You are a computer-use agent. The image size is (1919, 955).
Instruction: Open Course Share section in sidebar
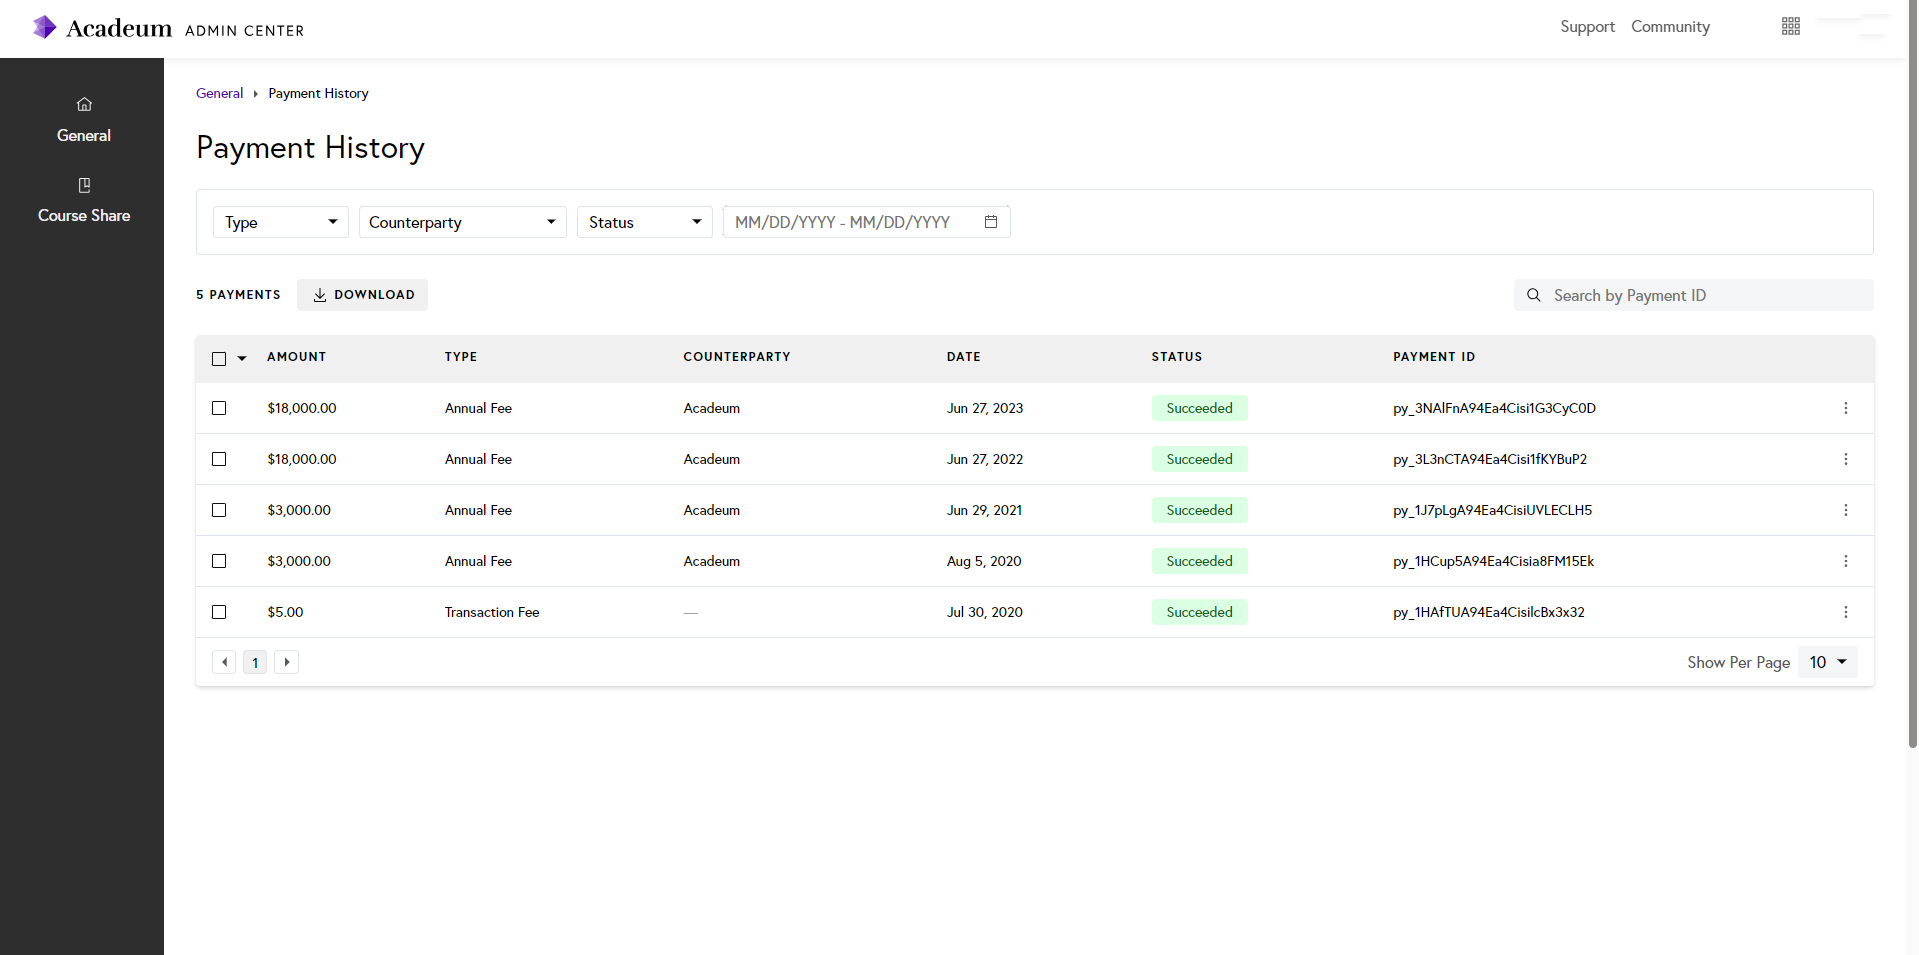pos(84,200)
